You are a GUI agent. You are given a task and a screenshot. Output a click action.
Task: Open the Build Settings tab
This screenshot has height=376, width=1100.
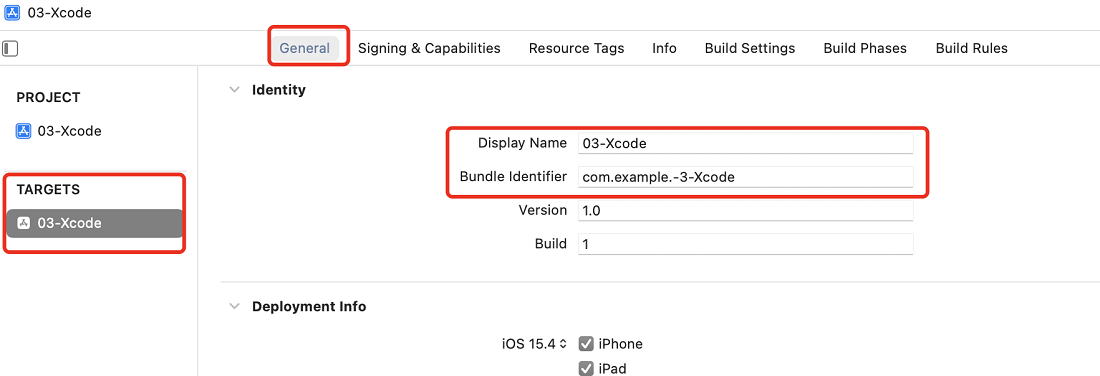coord(750,48)
